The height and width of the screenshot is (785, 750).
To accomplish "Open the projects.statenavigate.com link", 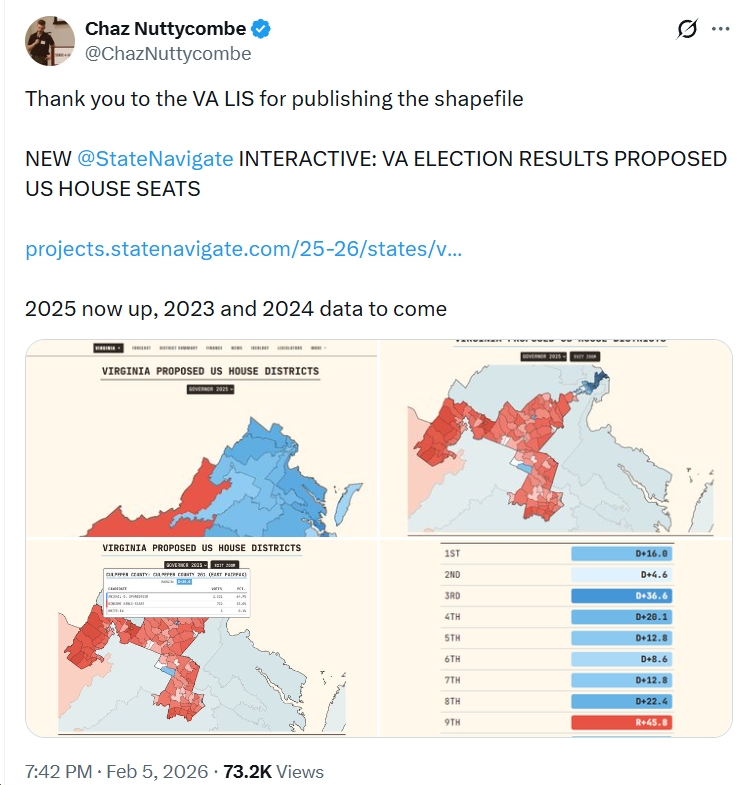I will [243, 249].
